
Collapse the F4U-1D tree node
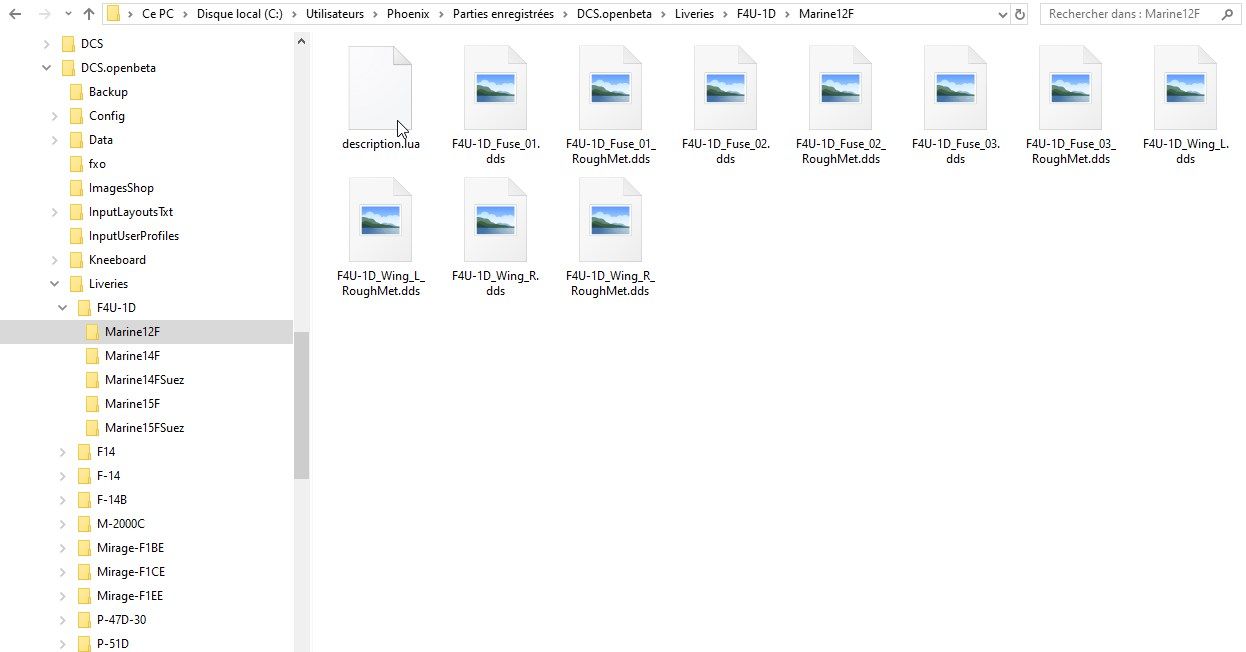pyautogui.click(x=63, y=308)
